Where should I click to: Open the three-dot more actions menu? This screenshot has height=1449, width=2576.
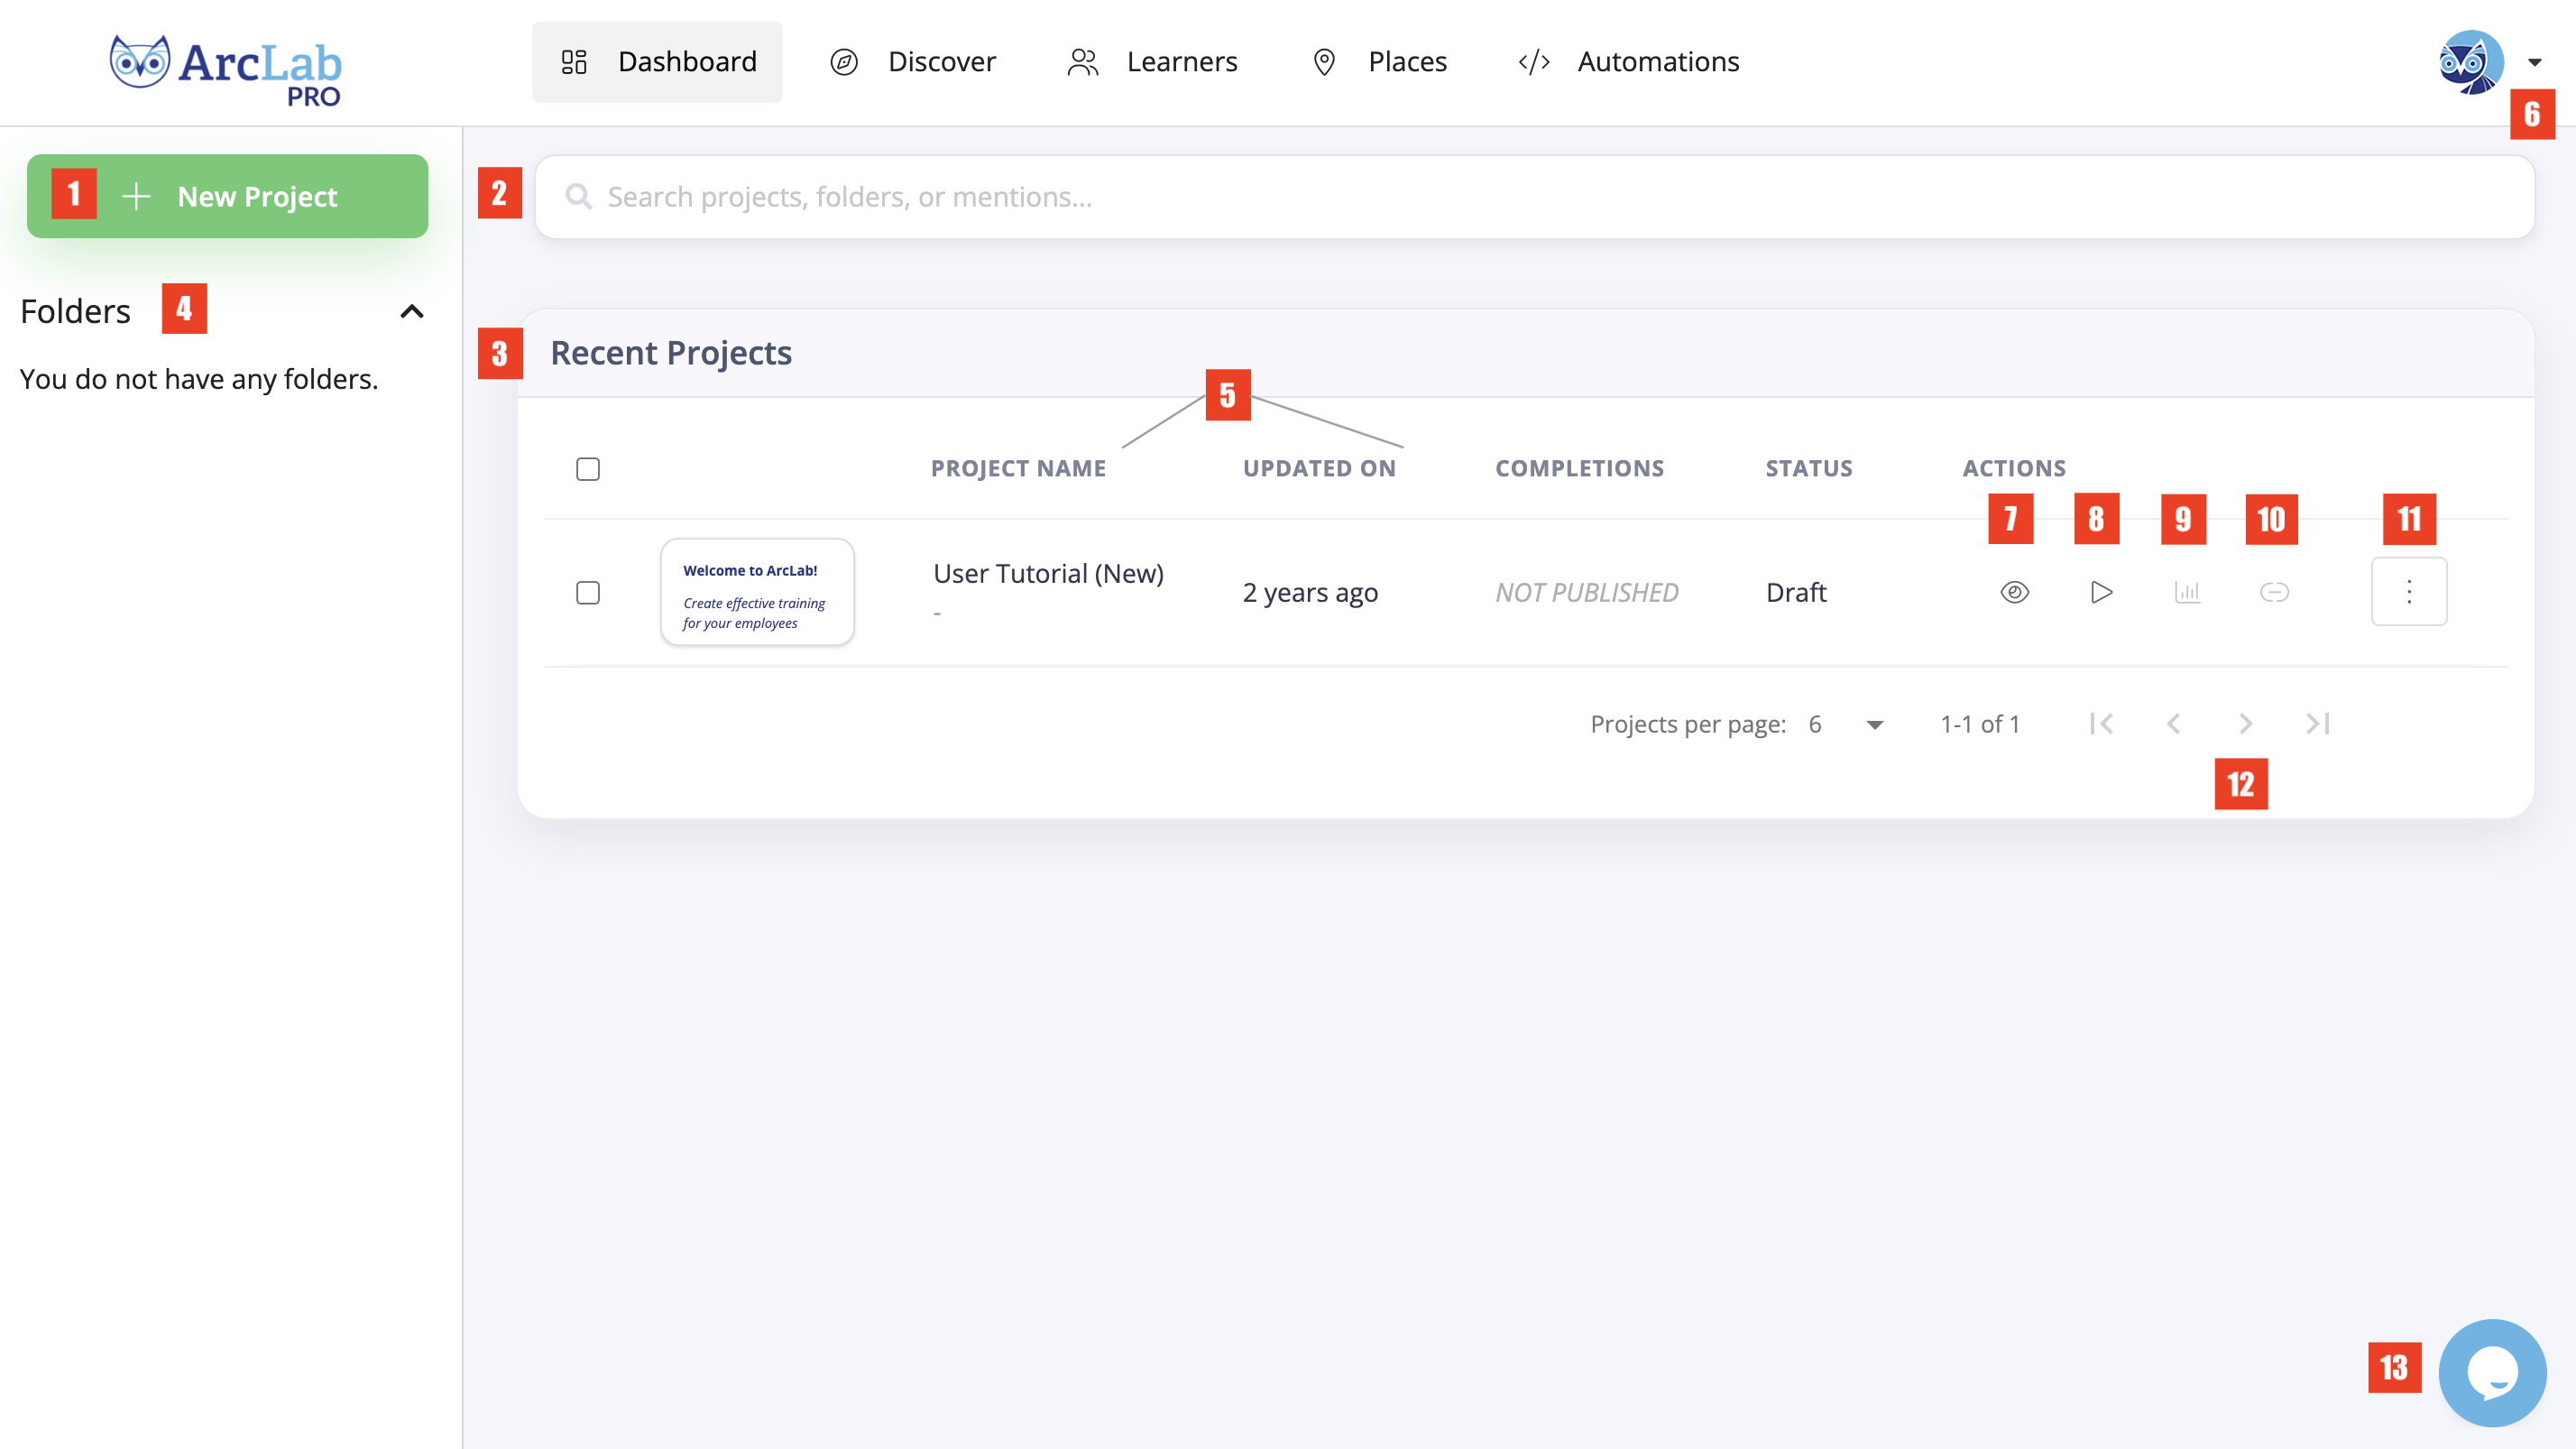pyautogui.click(x=2409, y=592)
